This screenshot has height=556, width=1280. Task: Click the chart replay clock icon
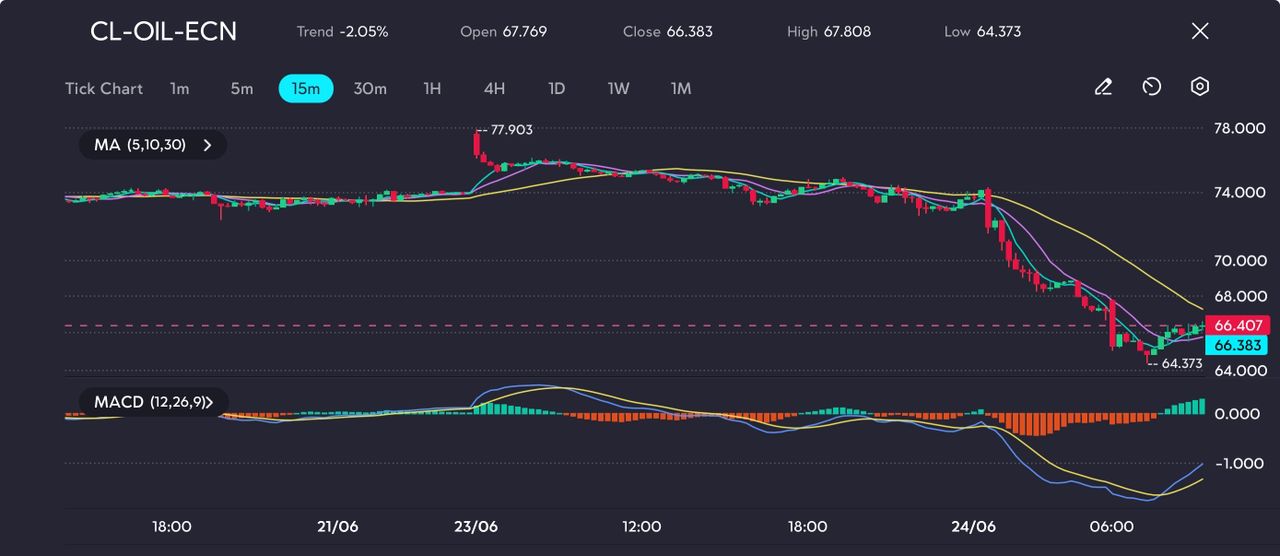pos(1151,87)
